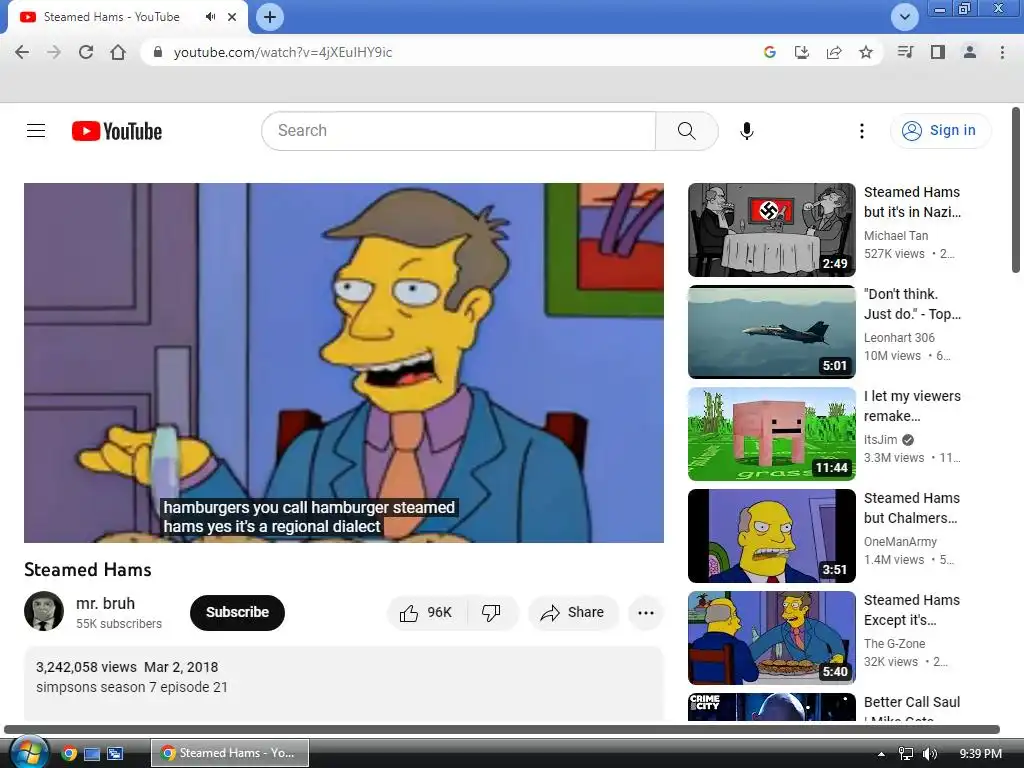The height and width of the screenshot is (768, 1024).
Task: Open Steamed Hams Except it's thumbnail
Action: tap(771, 637)
